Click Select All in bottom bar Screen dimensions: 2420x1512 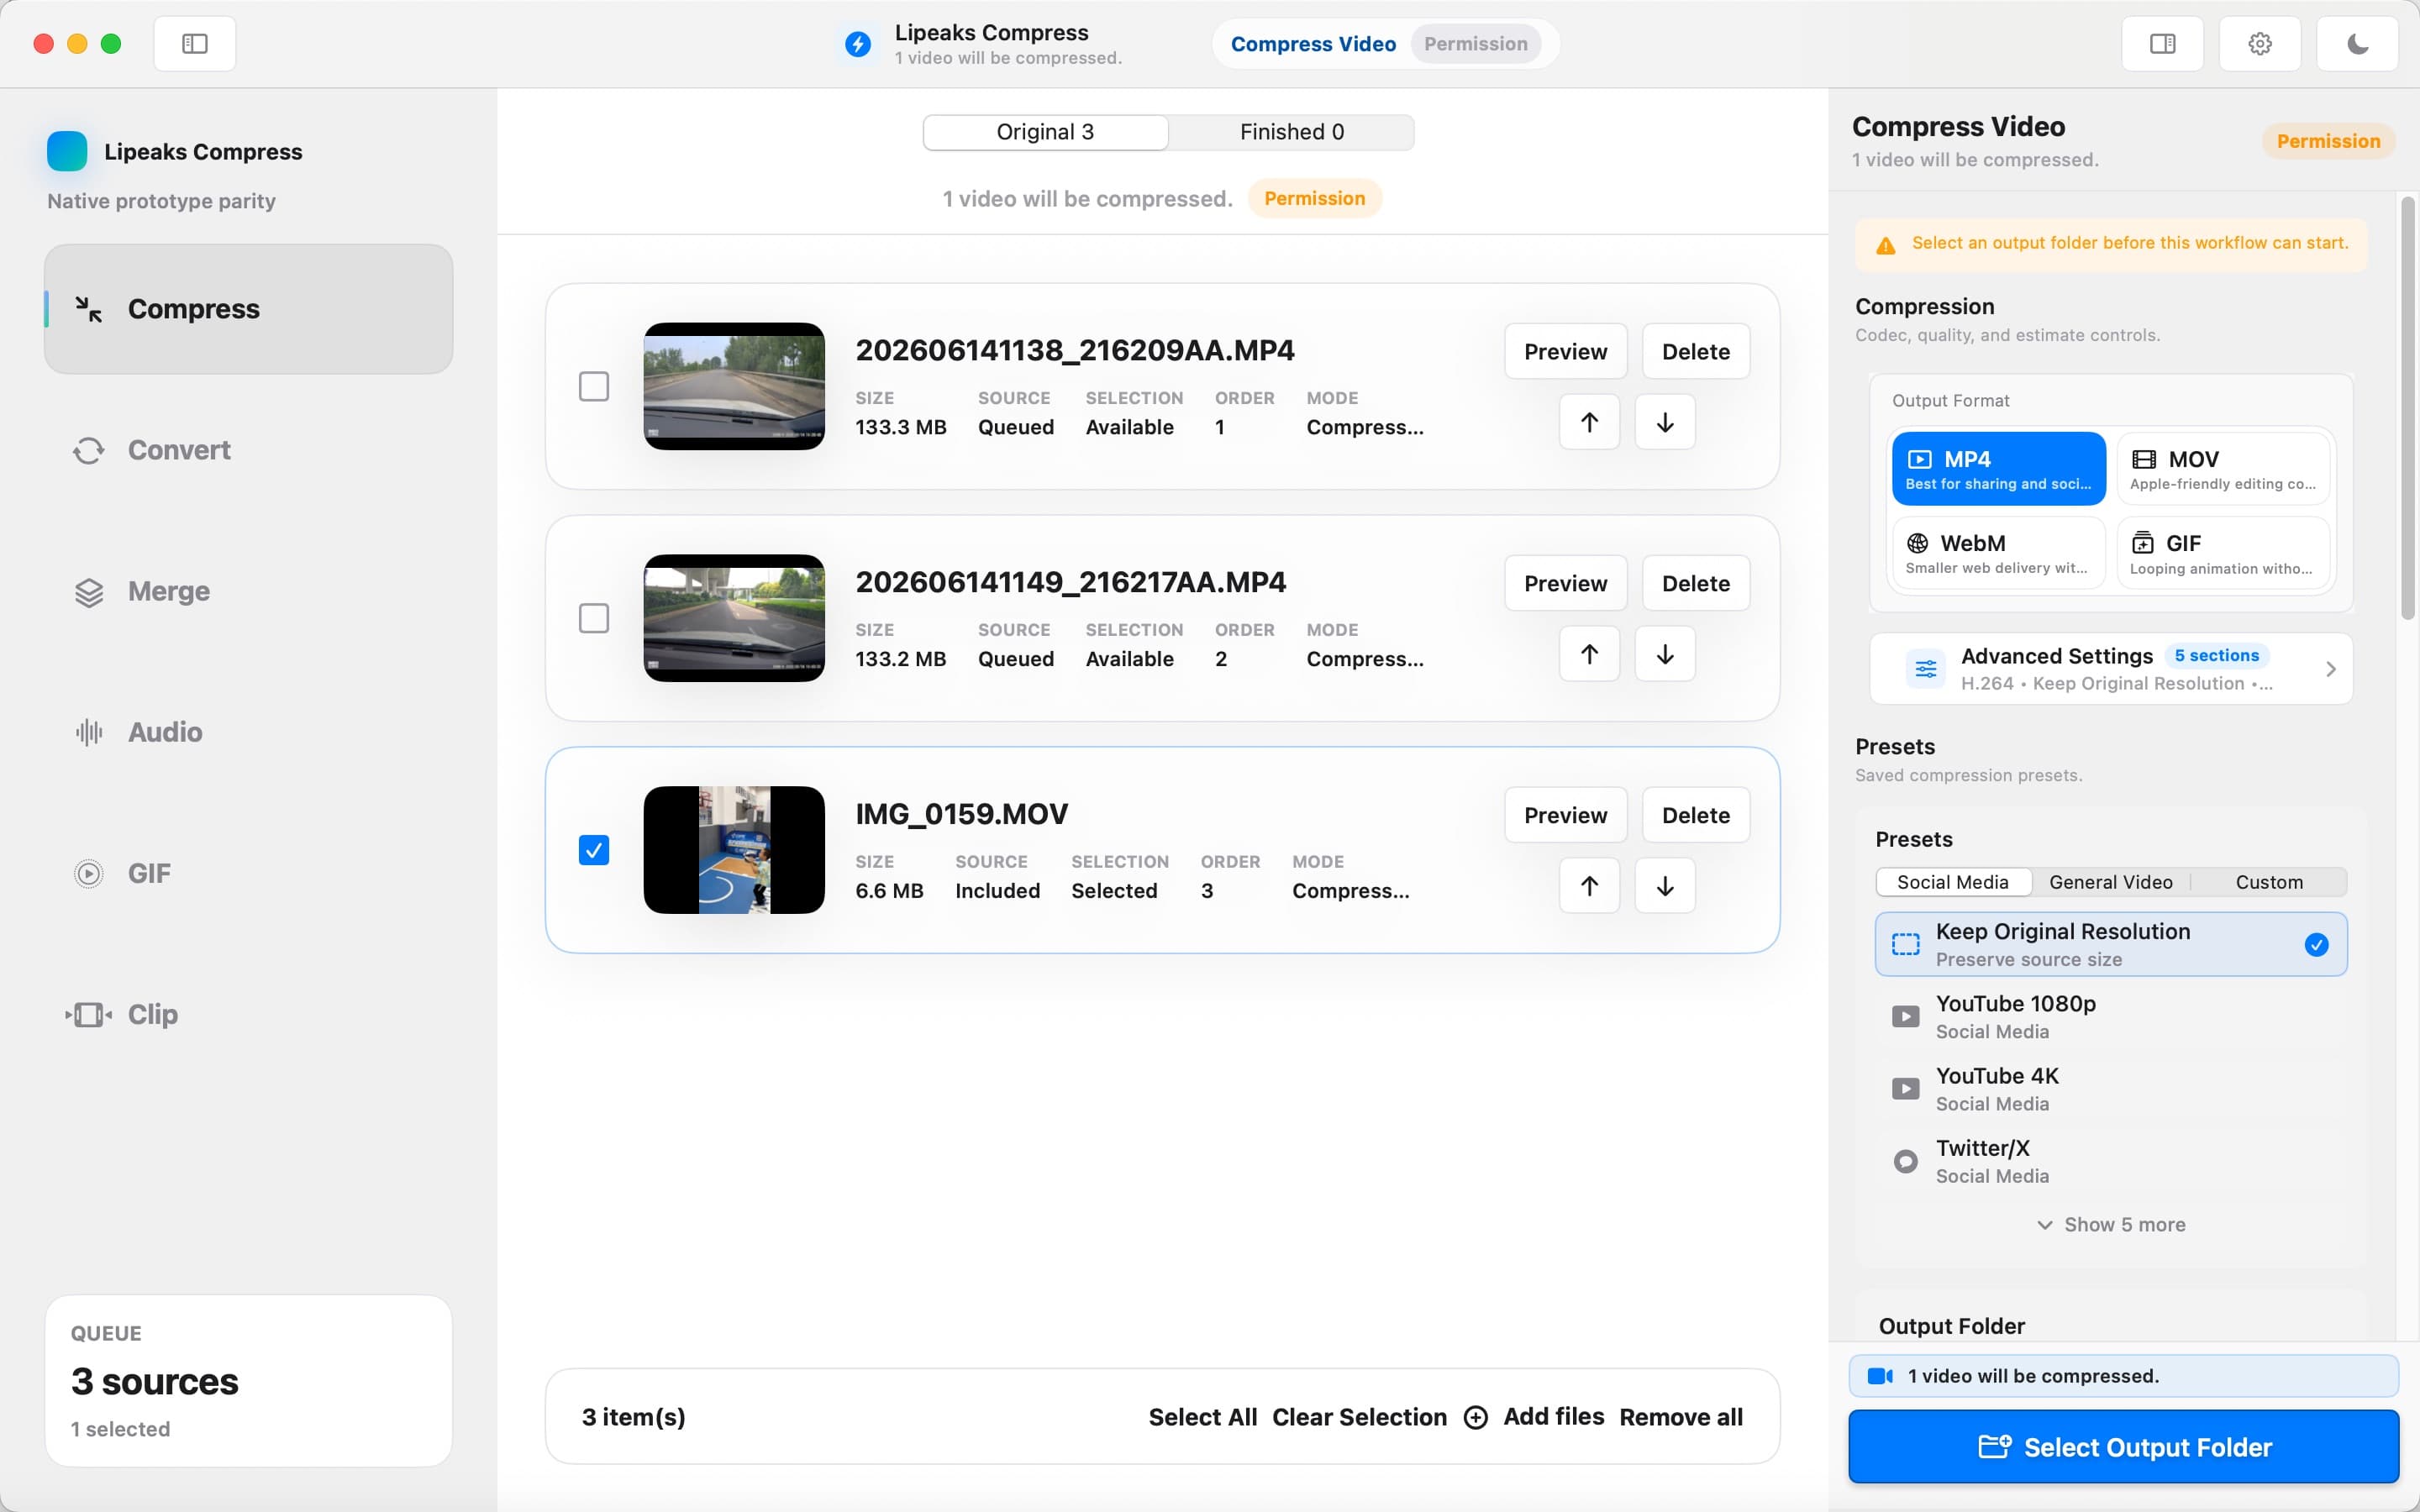click(1202, 1417)
